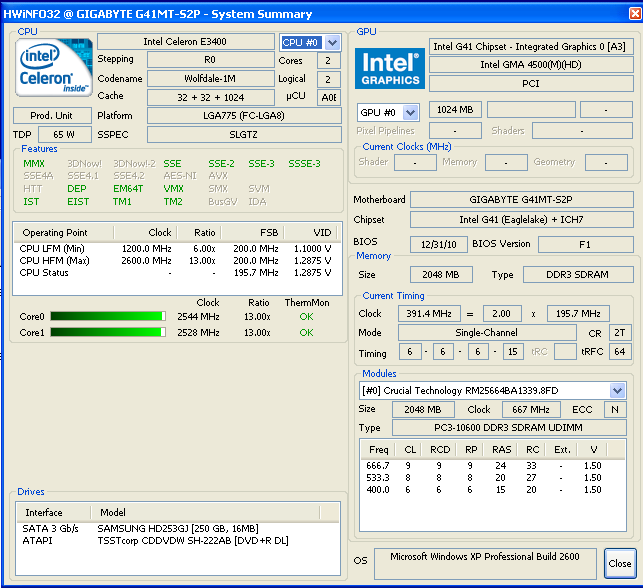Click the SSSE-3 feature label

tap(304, 164)
